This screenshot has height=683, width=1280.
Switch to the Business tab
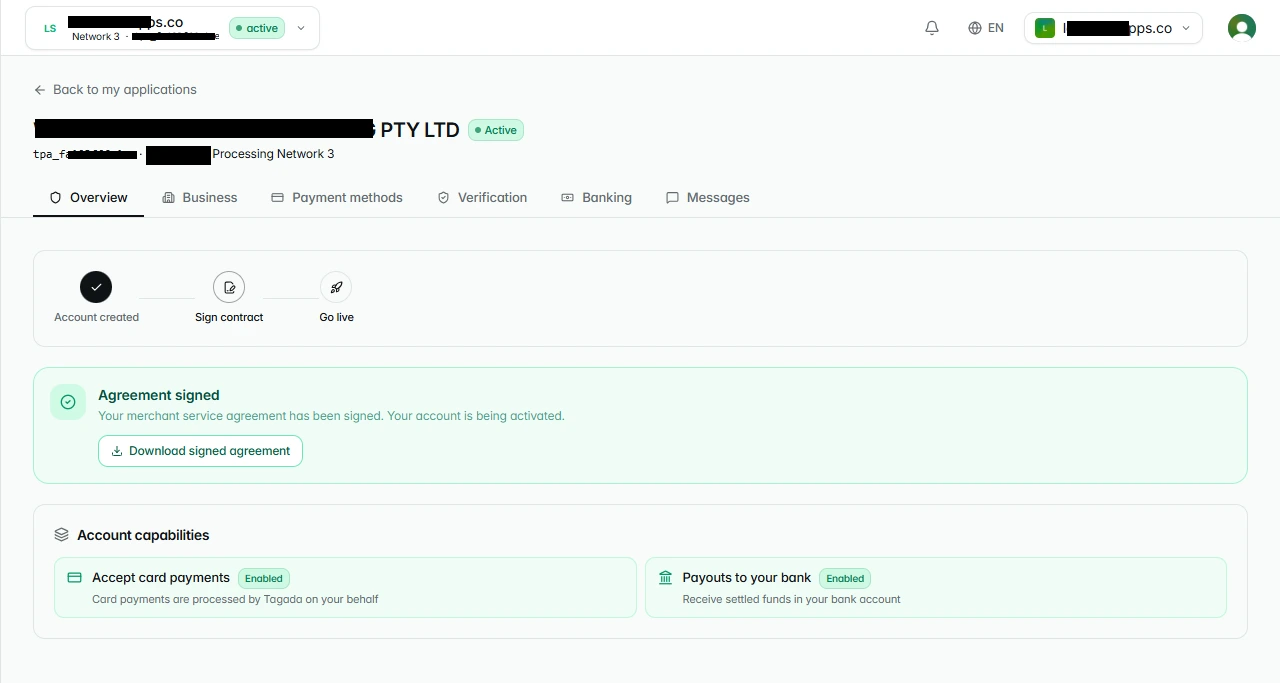pyautogui.click(x=200, y=198)
